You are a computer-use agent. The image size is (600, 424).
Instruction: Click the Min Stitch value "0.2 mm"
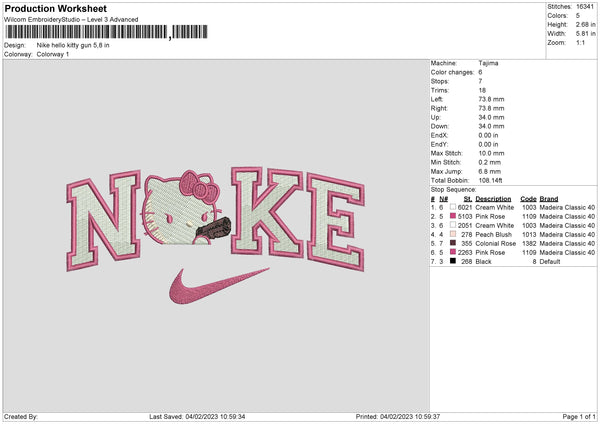tap(490, 162)
